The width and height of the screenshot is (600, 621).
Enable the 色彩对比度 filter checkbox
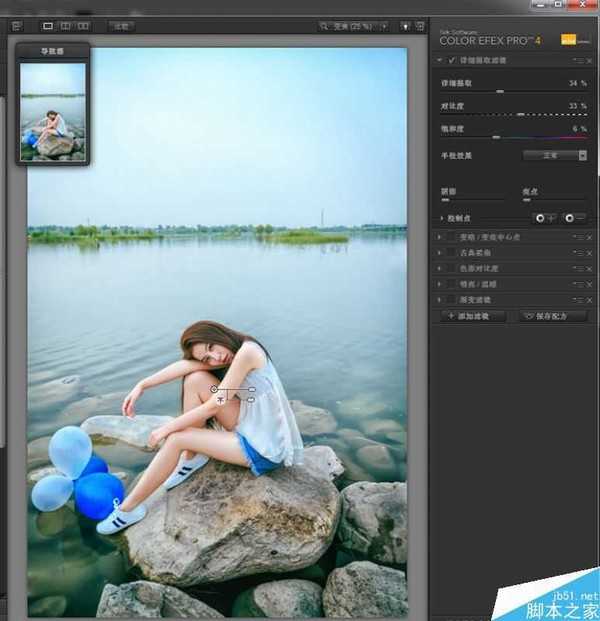(451, 269)
